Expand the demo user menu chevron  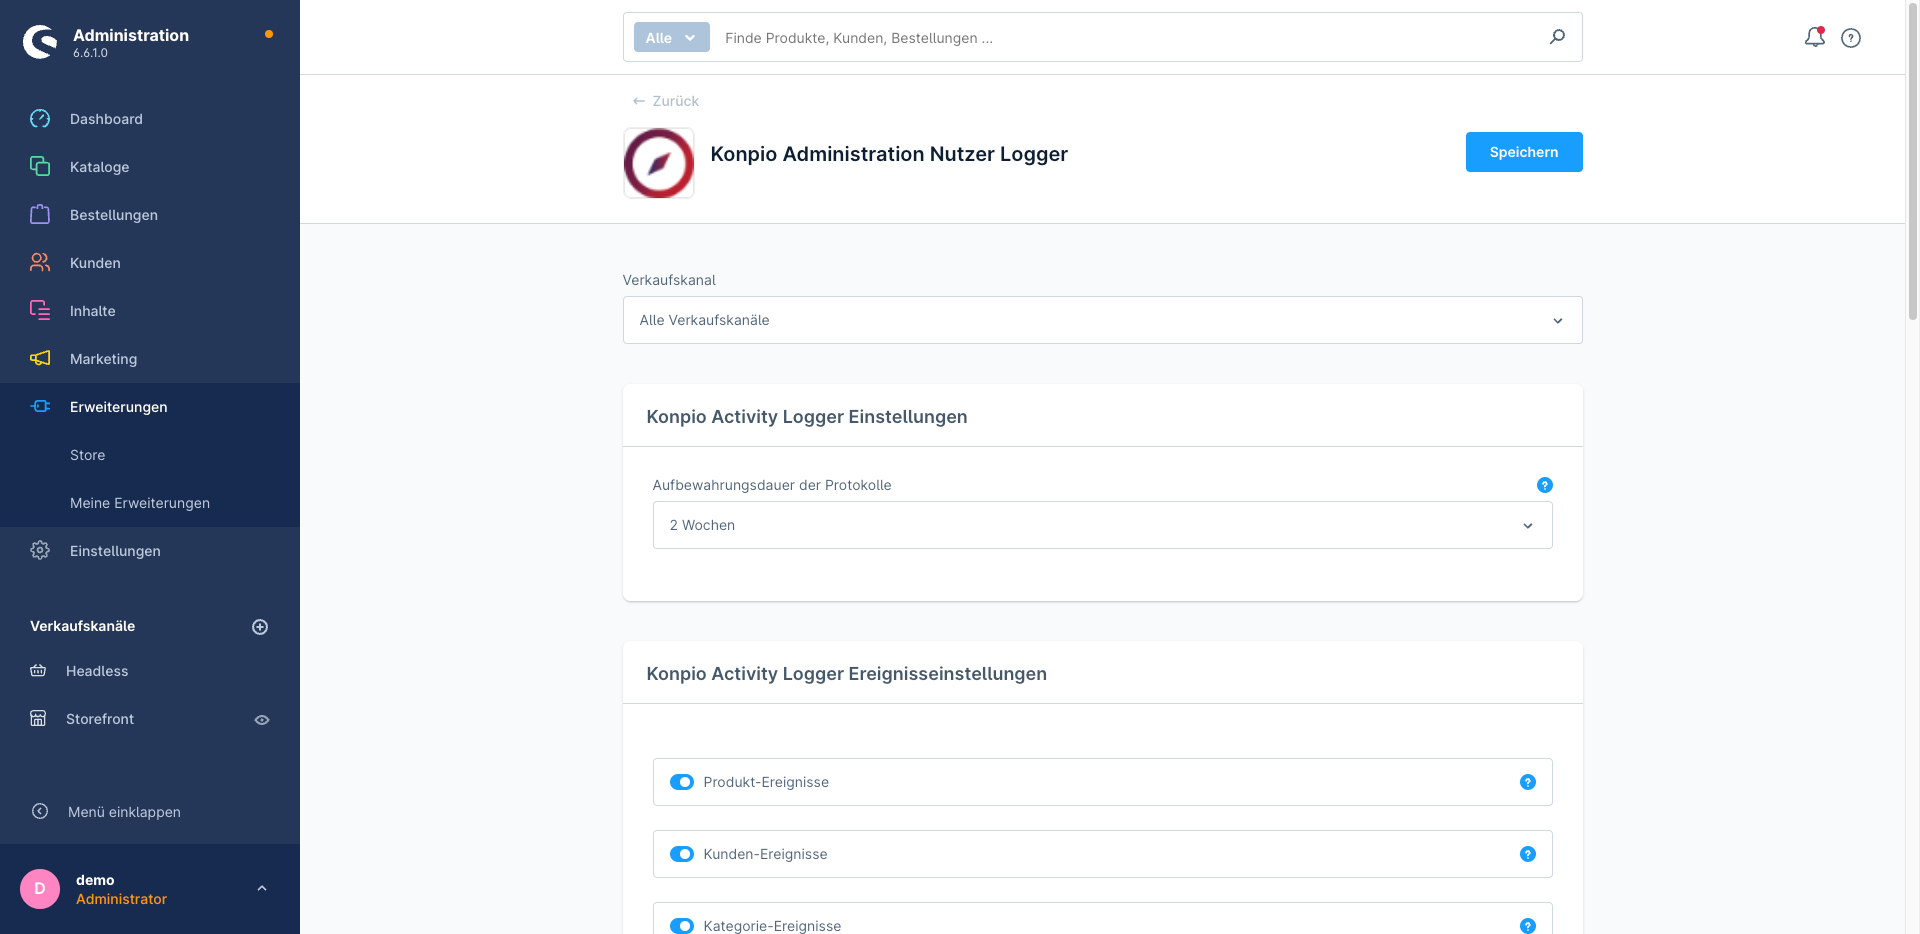pos(262,888)
